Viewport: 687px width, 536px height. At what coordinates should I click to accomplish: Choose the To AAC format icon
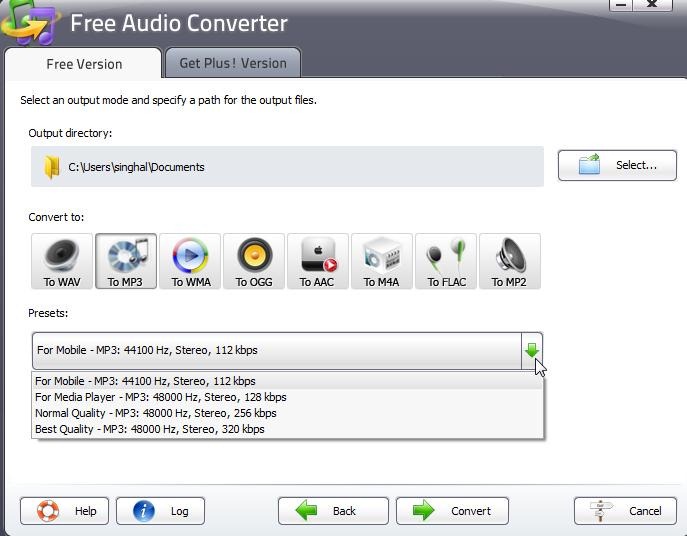318,262
